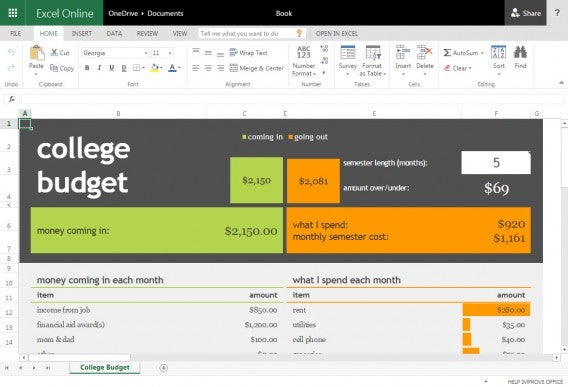Go to first sheet navigation arrow
The image size is (568, 387).
[x=7, y=368]
